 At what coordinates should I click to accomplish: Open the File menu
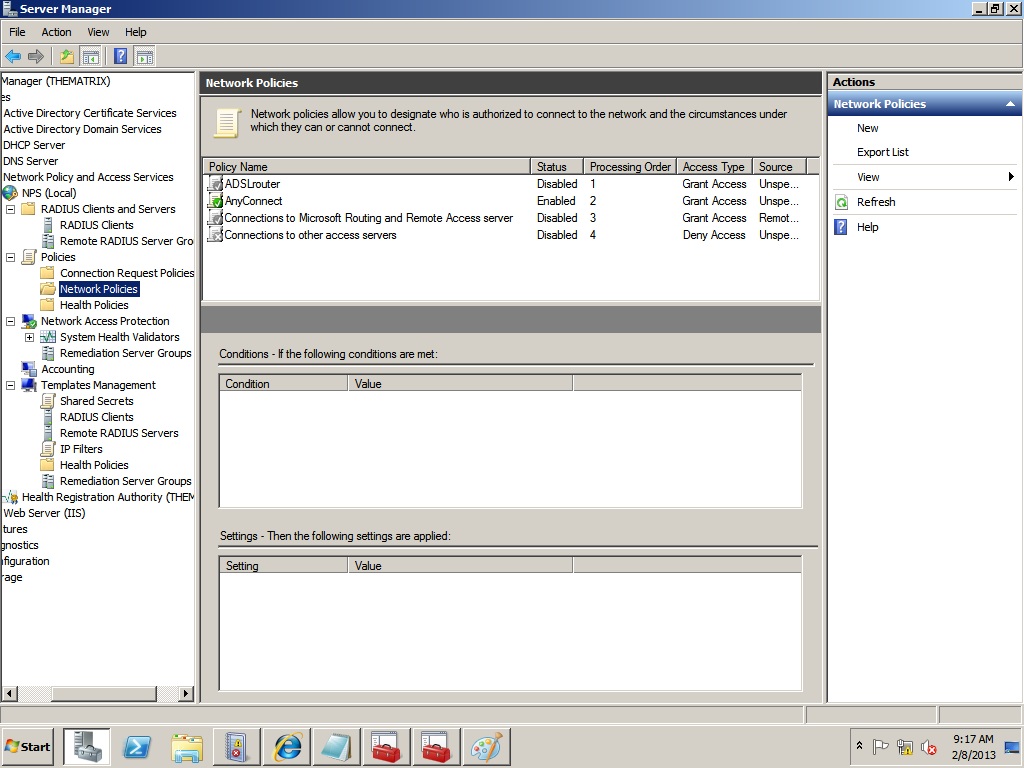(x=17, y=32)
